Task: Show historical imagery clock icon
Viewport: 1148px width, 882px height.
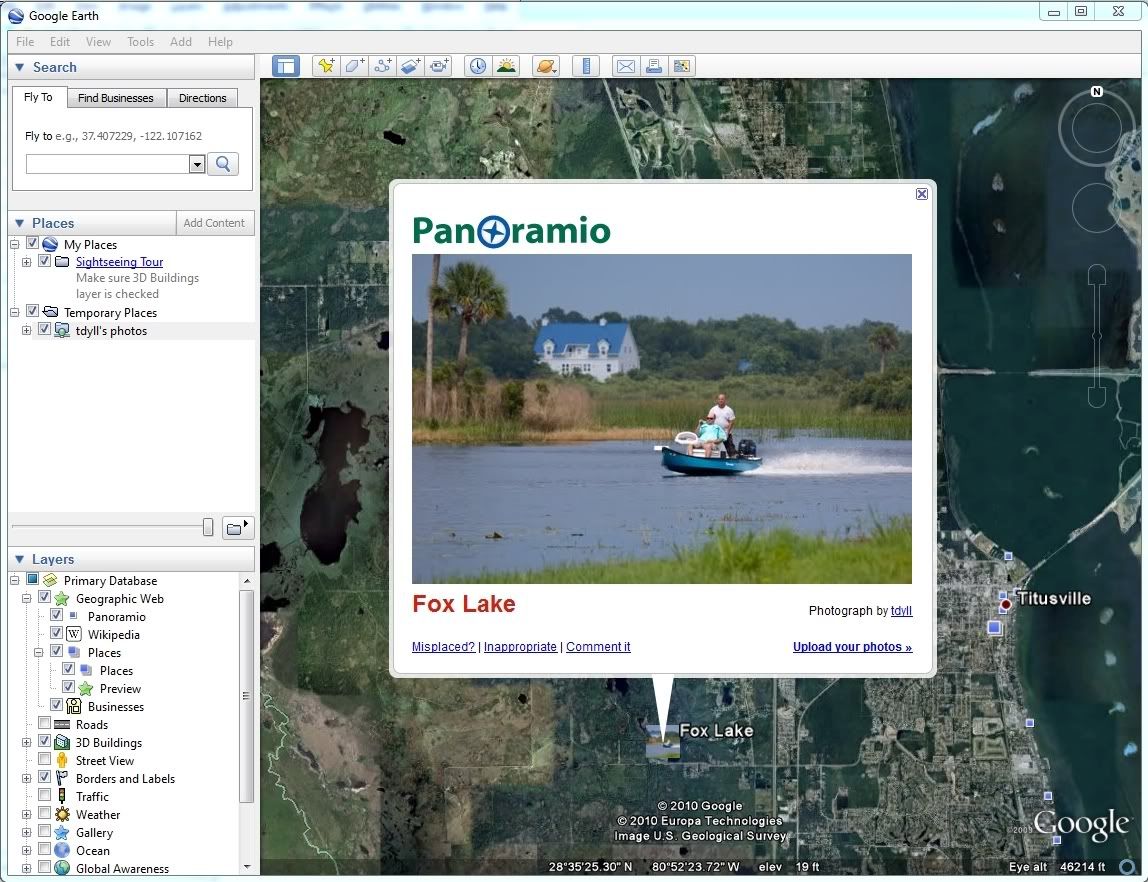Action: coord(477,67)
